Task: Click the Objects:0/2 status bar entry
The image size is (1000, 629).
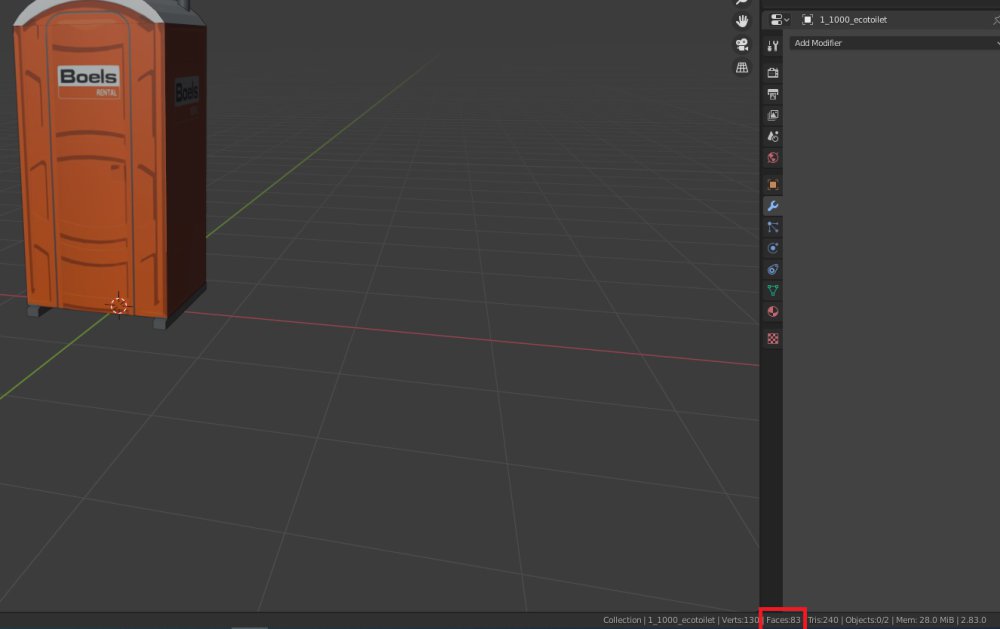Action: coord(867,620)
